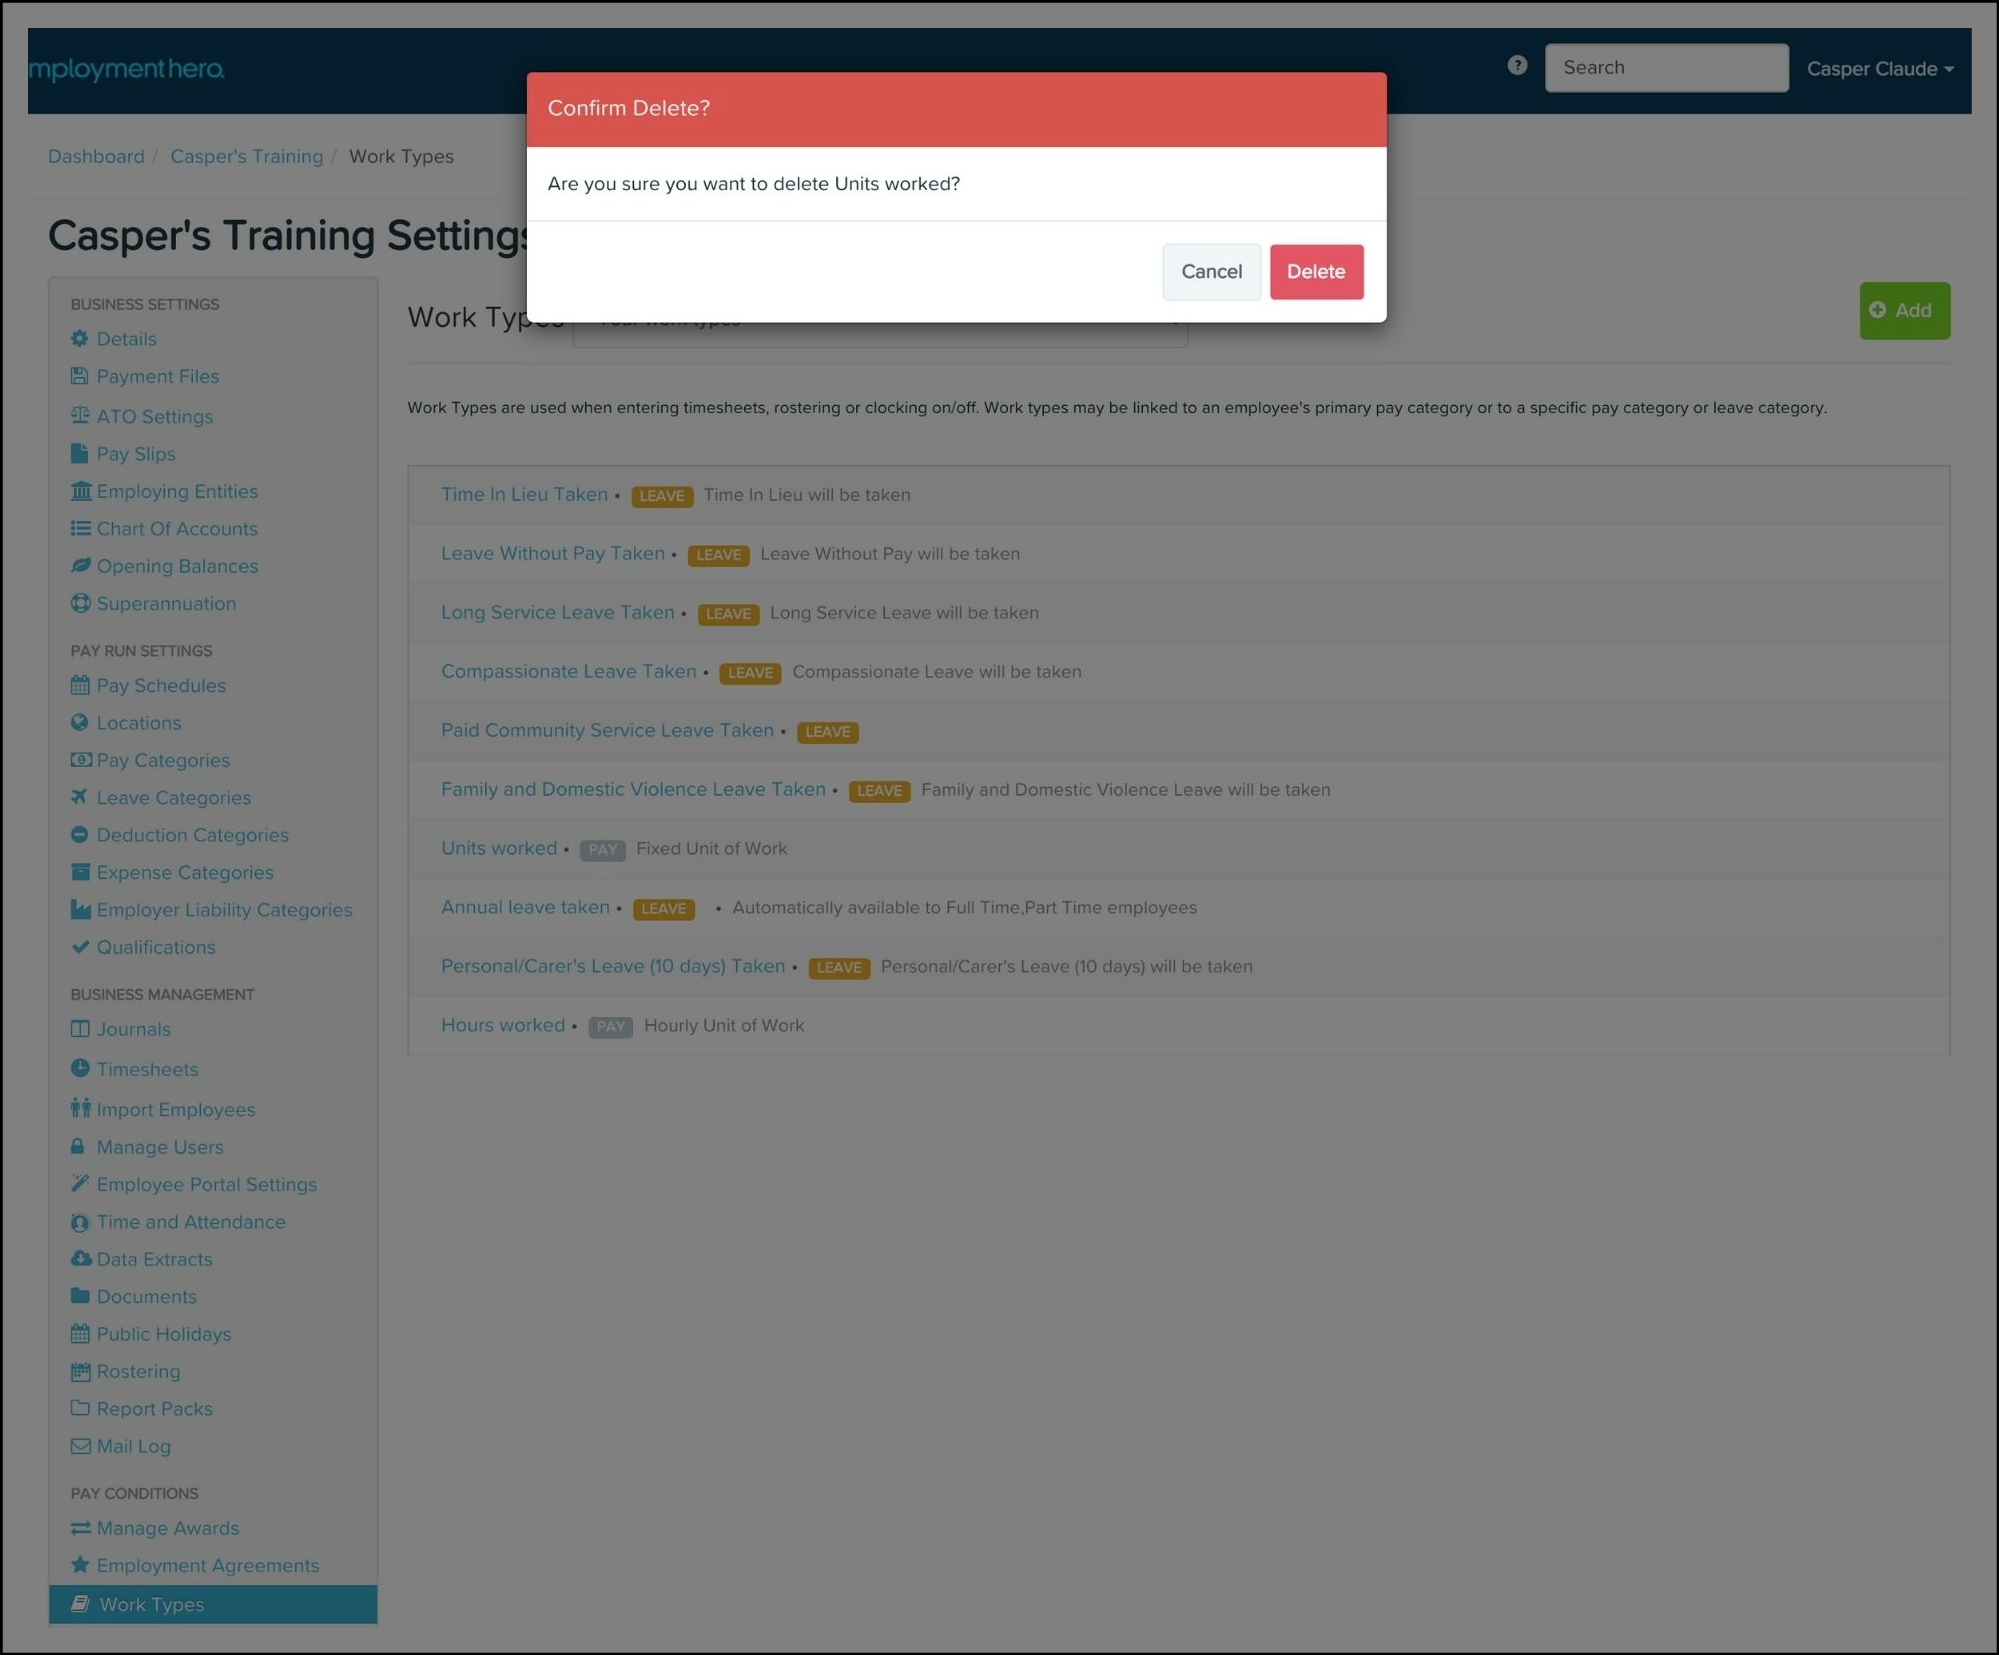Image resolution: width=1999 pixels, height=1655 pixels.
Task: Select Work Types in the sidebar menu
Action: (x=151, y=1604)
